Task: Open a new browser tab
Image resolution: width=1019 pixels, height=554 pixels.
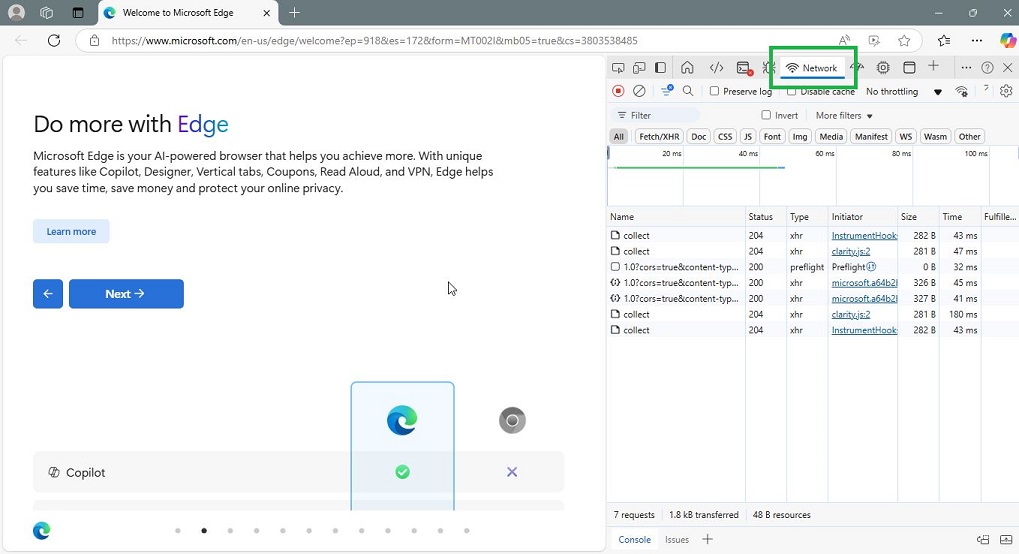Action: [x=294, y=12]
